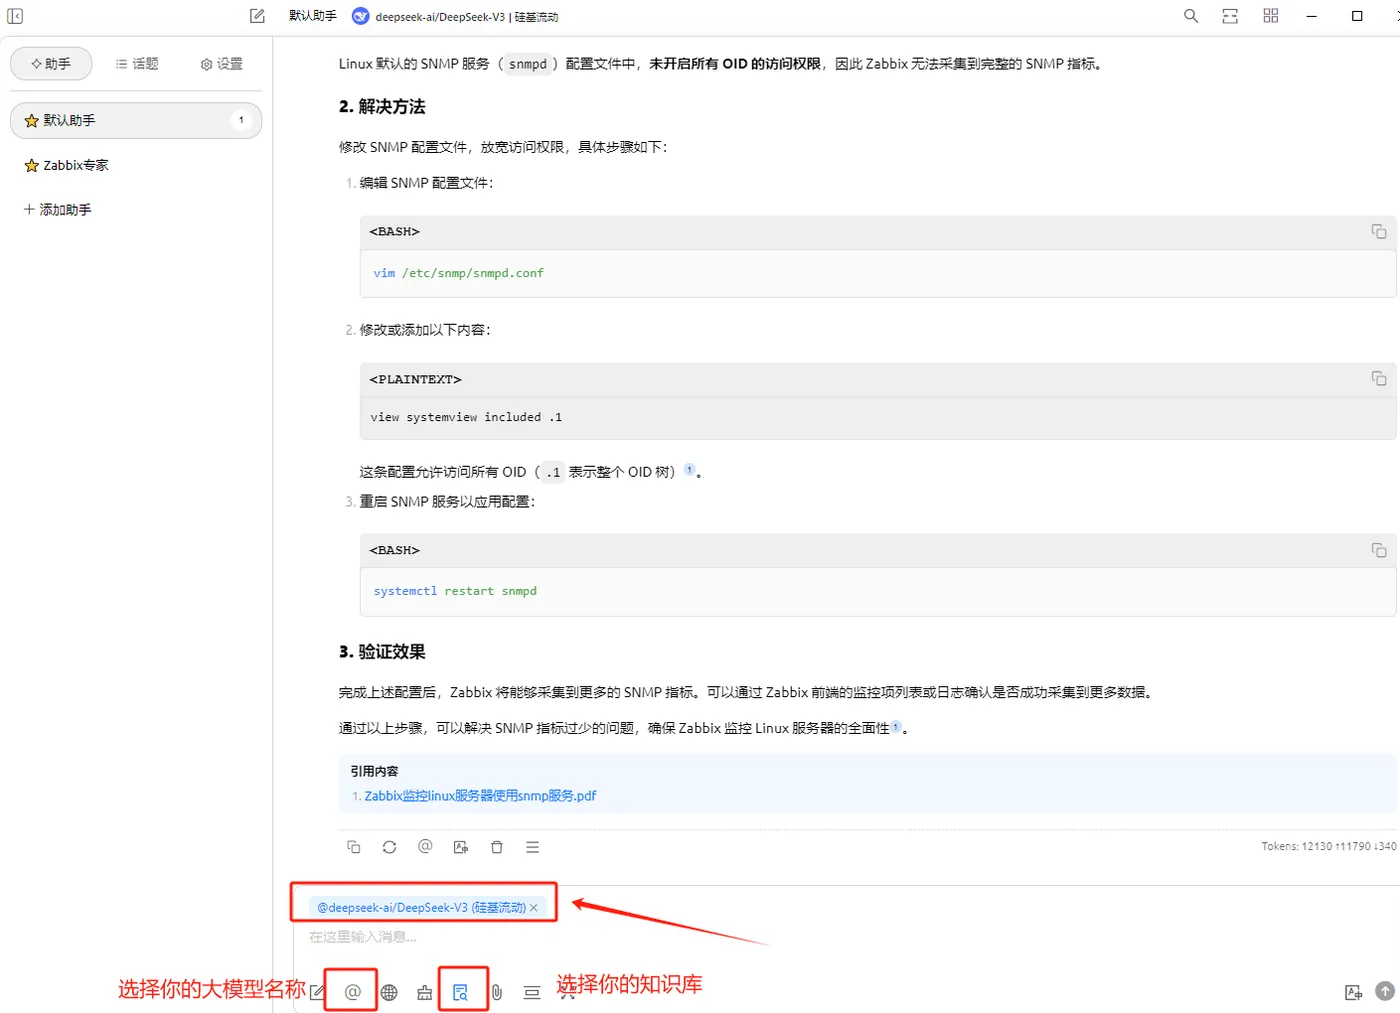The height and width of the screenshot is (1013, 1400).
Task: Click the '引用内容' label
Action: 374,771
